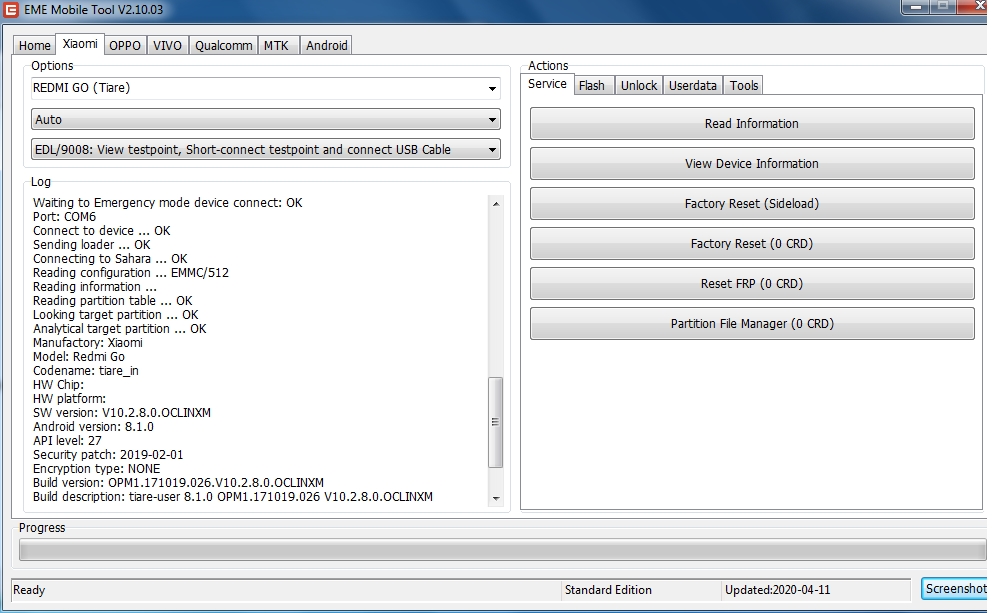Click 'API level: 27' log line
Viewport: 1006px width, 613px height.
67,441
